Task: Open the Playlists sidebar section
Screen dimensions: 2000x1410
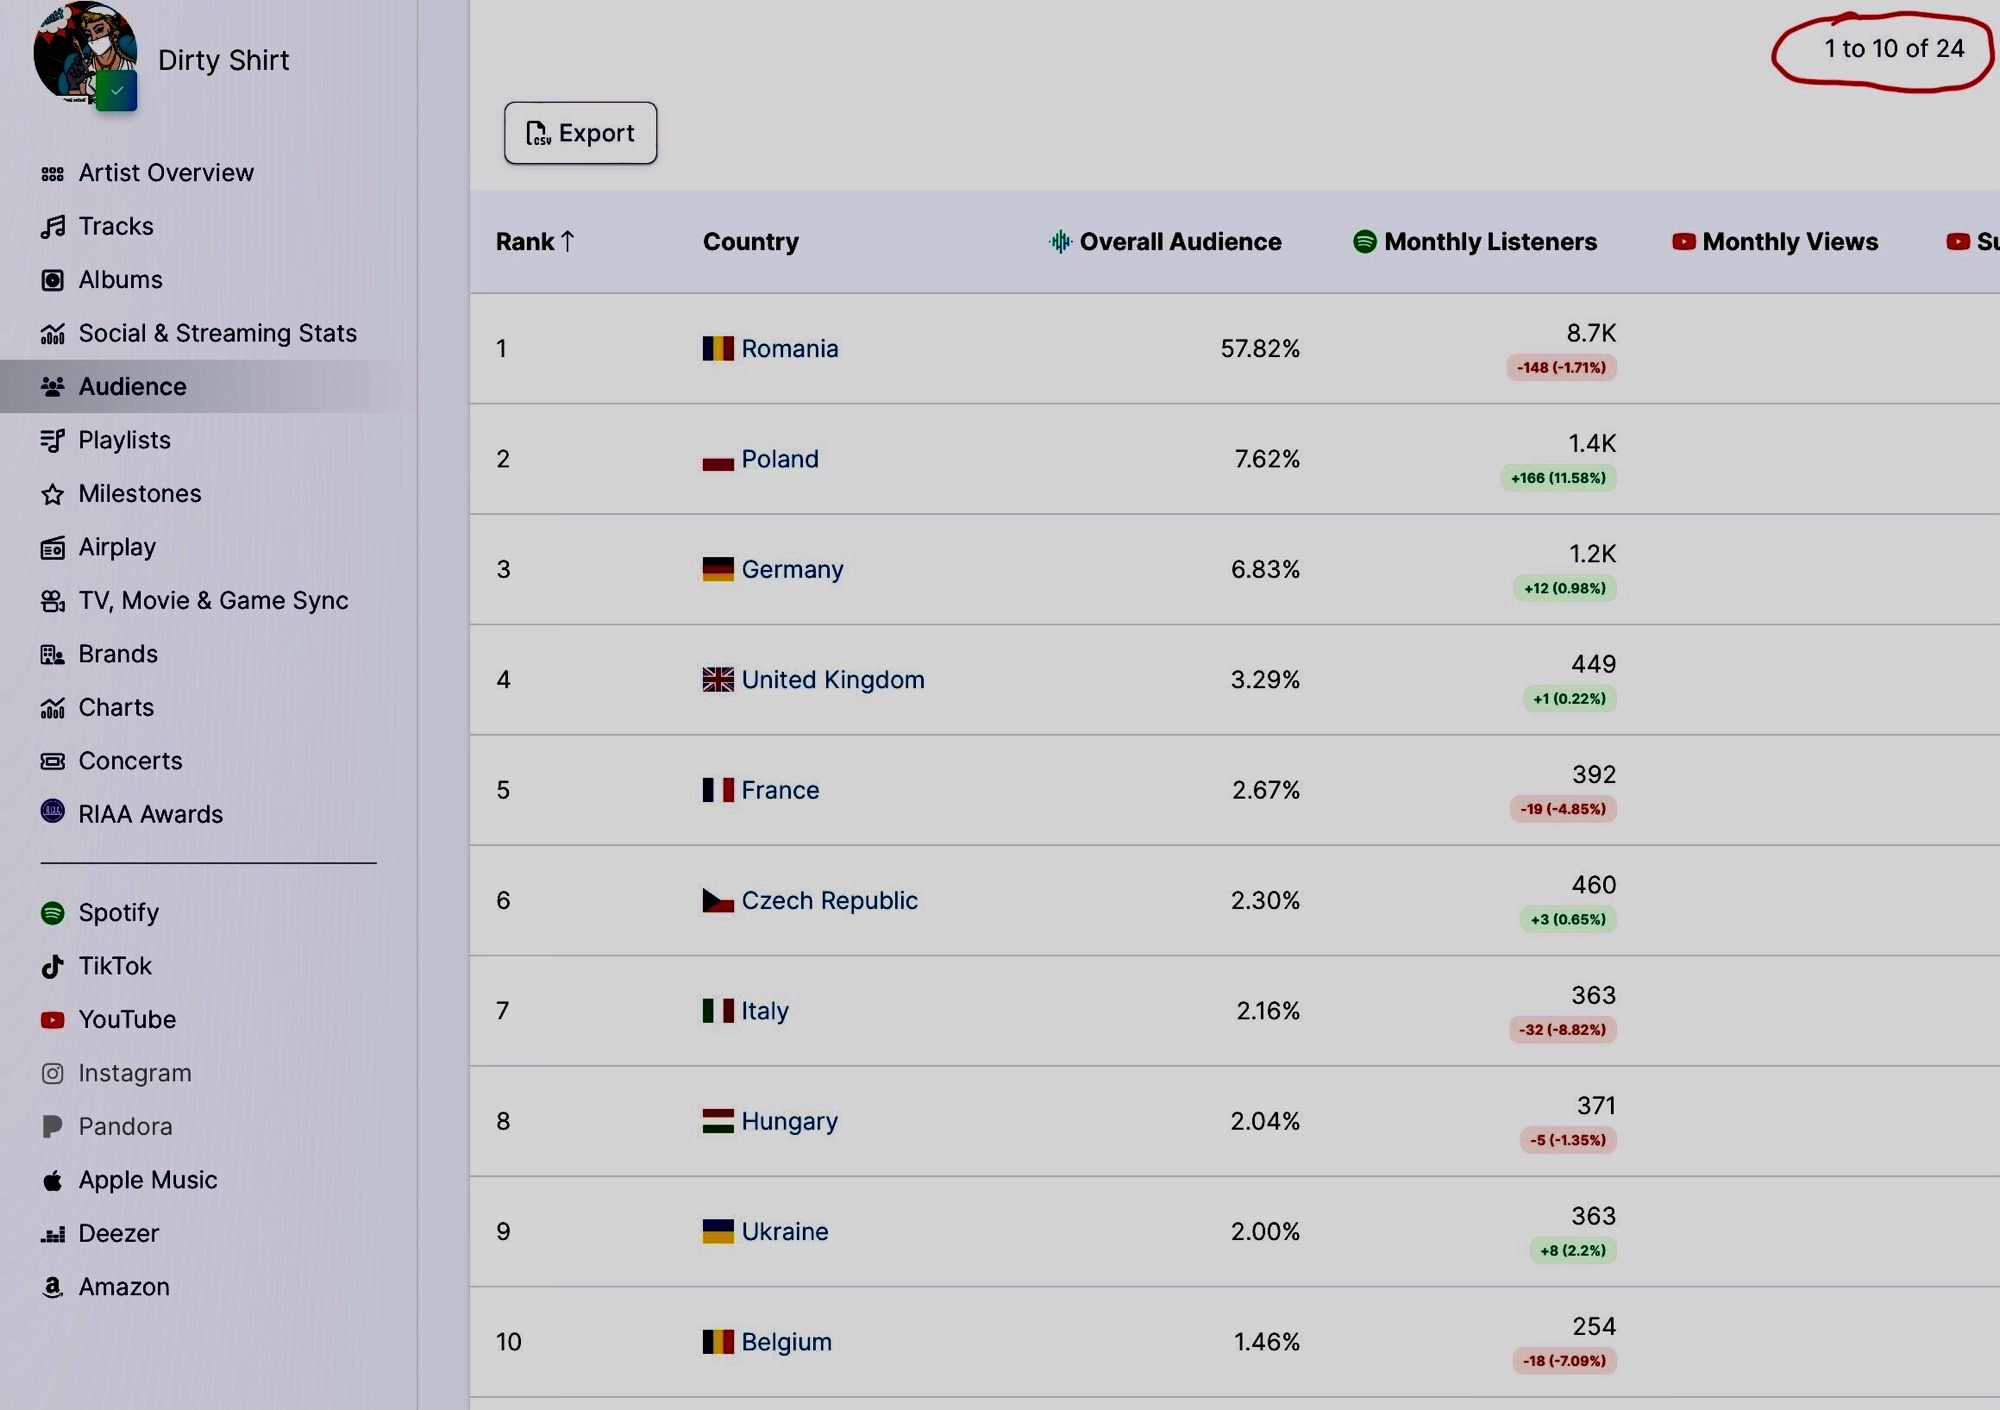Action: point(124,440)
